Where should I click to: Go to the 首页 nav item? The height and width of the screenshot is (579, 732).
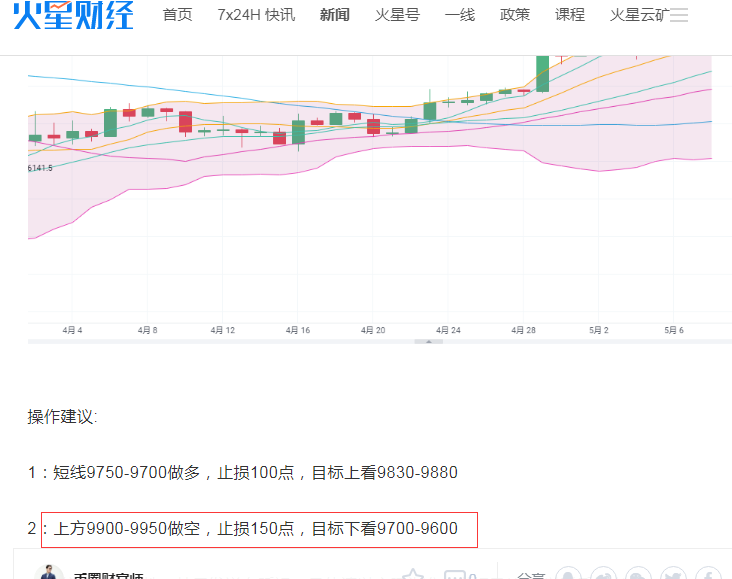[x=177, y=15]
